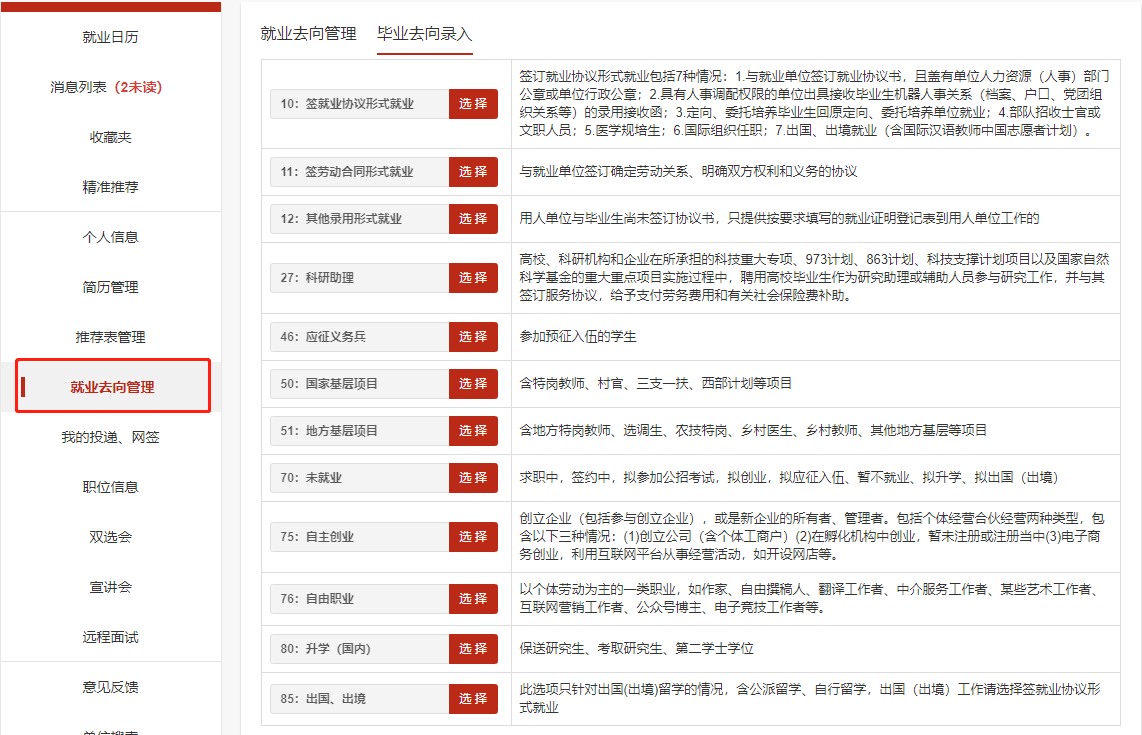The height and width of the screenshot is (735, 1142).
Task: Open 远程面试 sidebar entry
Action: coord(110,637)
